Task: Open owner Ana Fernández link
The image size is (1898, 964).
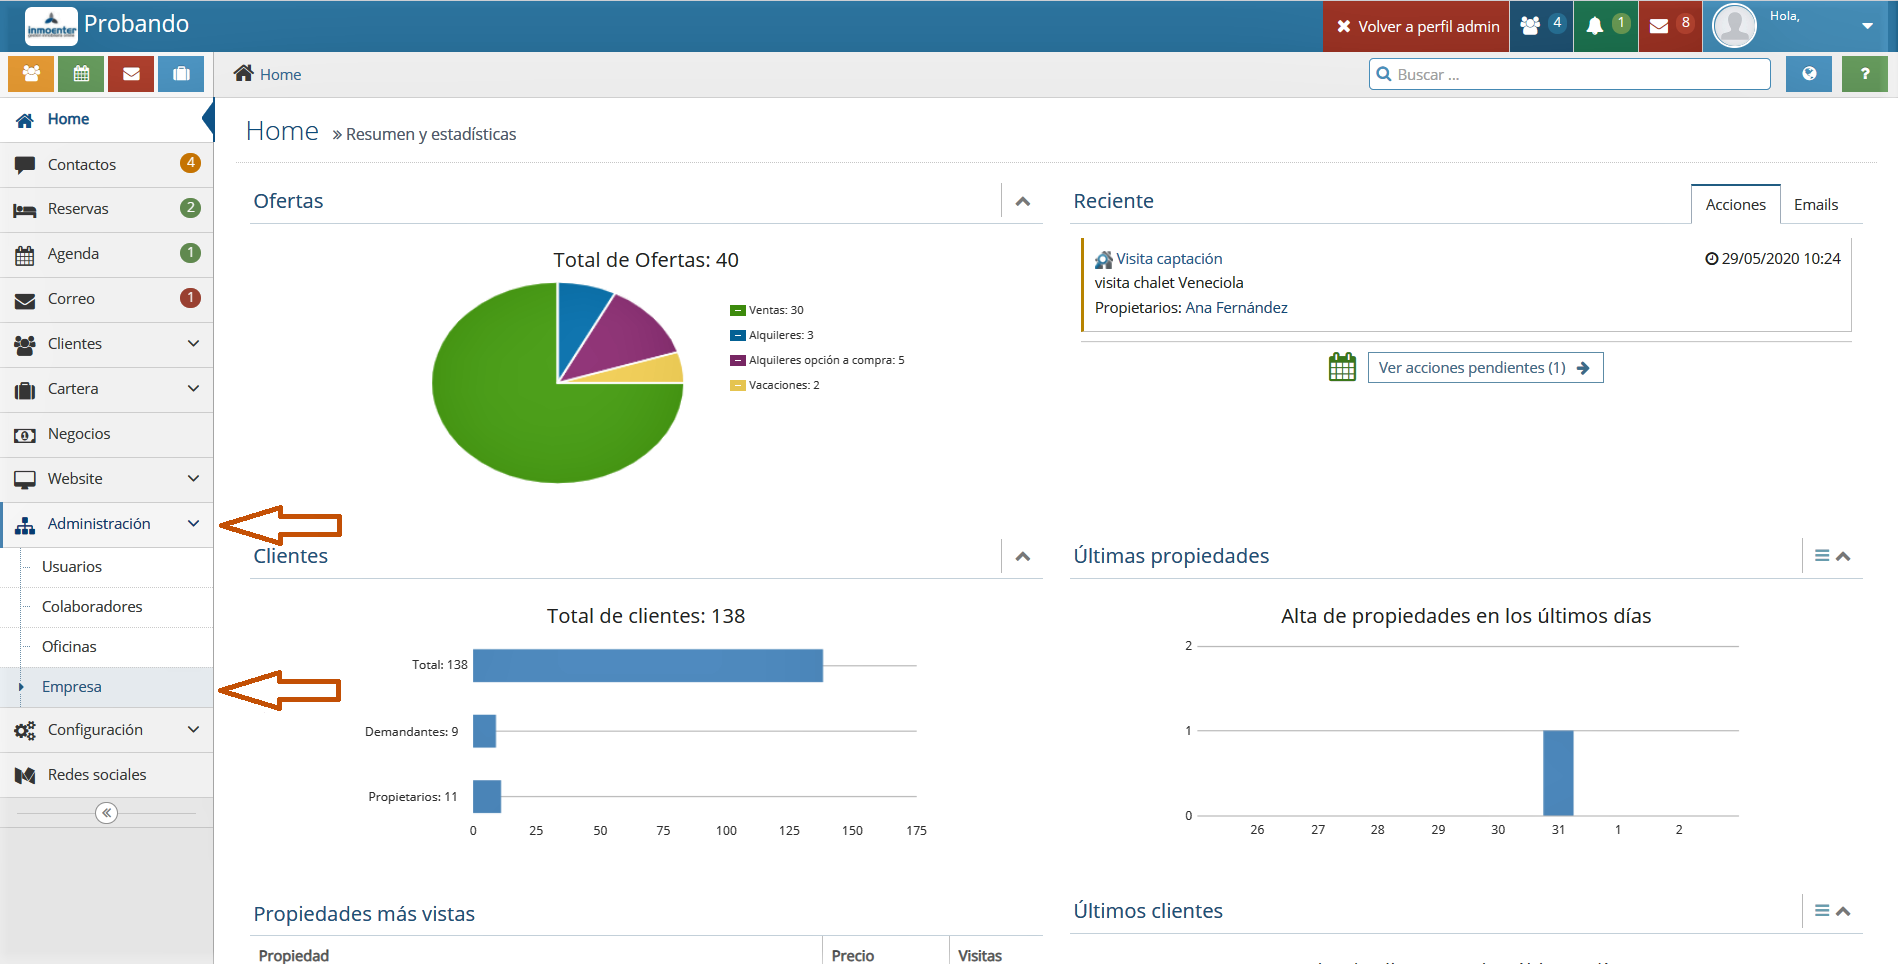Action: coord(1236,308)
